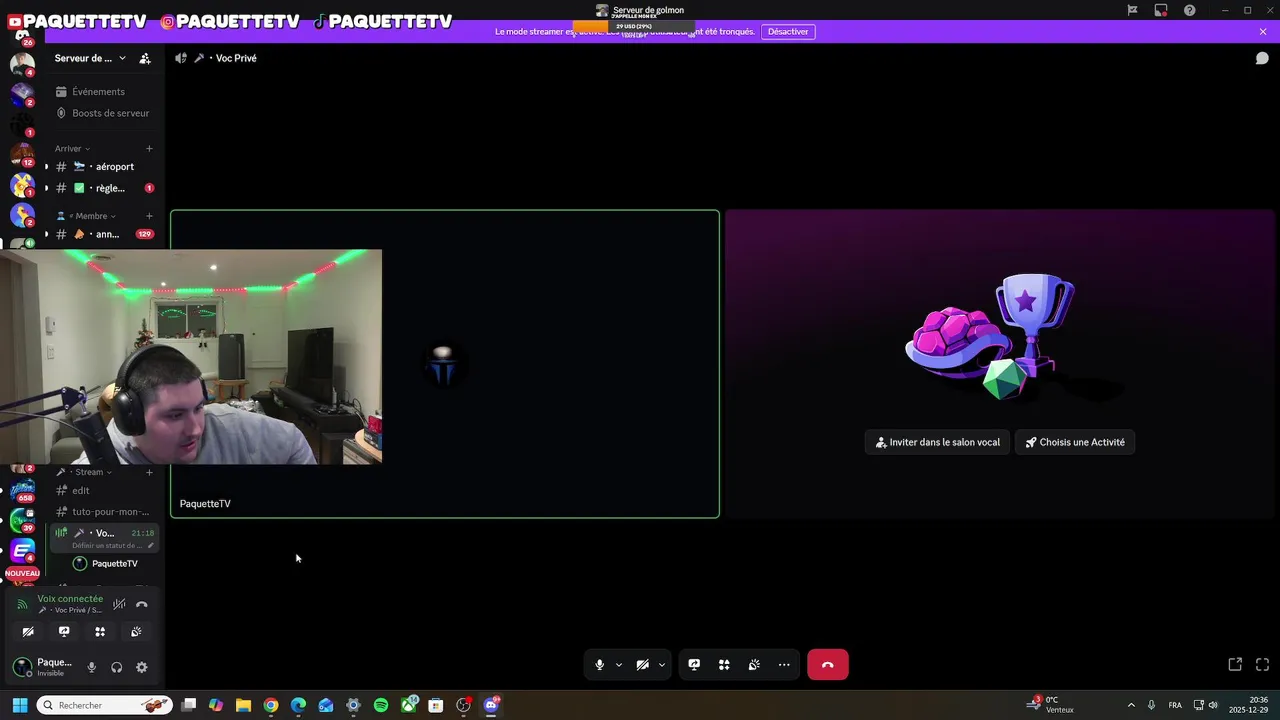Open the invite people icon beside server name
The height and width of the screenshot is (720, 1280).
pos(145,58)
